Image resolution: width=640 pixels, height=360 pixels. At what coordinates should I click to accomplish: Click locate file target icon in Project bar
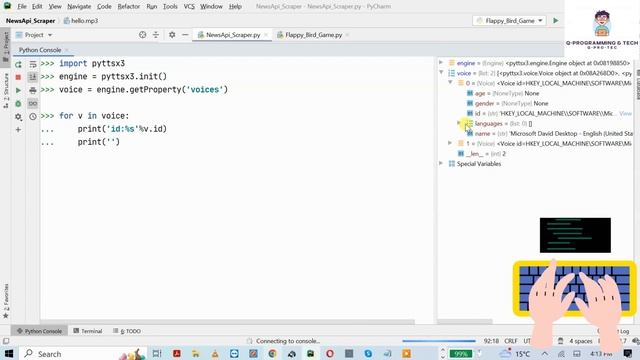[x=142, y=35]
